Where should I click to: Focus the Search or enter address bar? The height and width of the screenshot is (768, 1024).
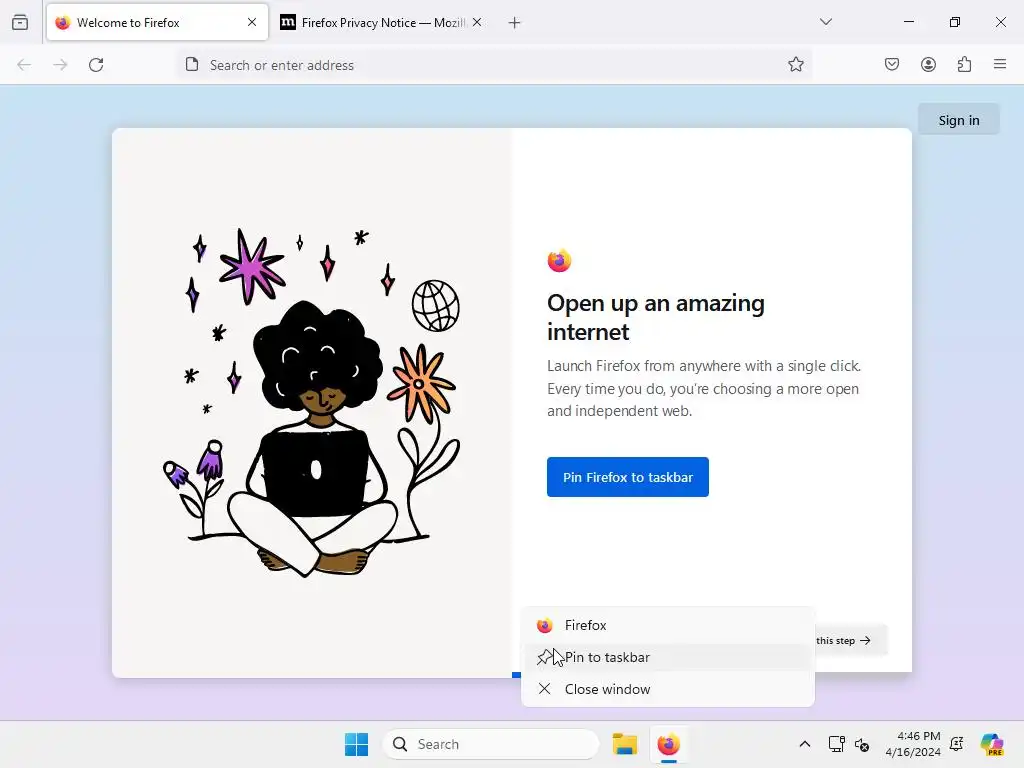coord(494,65)
